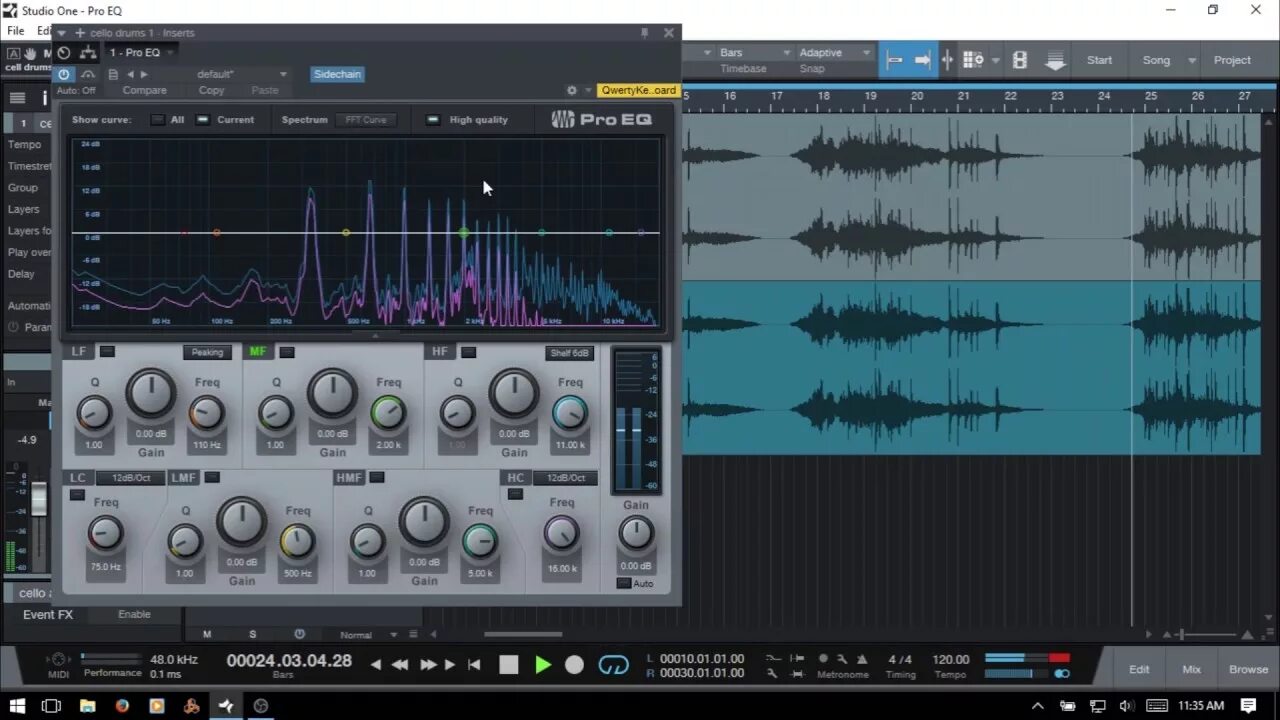Open the Task View taskbar icon
Image resolution: width=1280 pixels, height=720 pixels.
point(52,705)
